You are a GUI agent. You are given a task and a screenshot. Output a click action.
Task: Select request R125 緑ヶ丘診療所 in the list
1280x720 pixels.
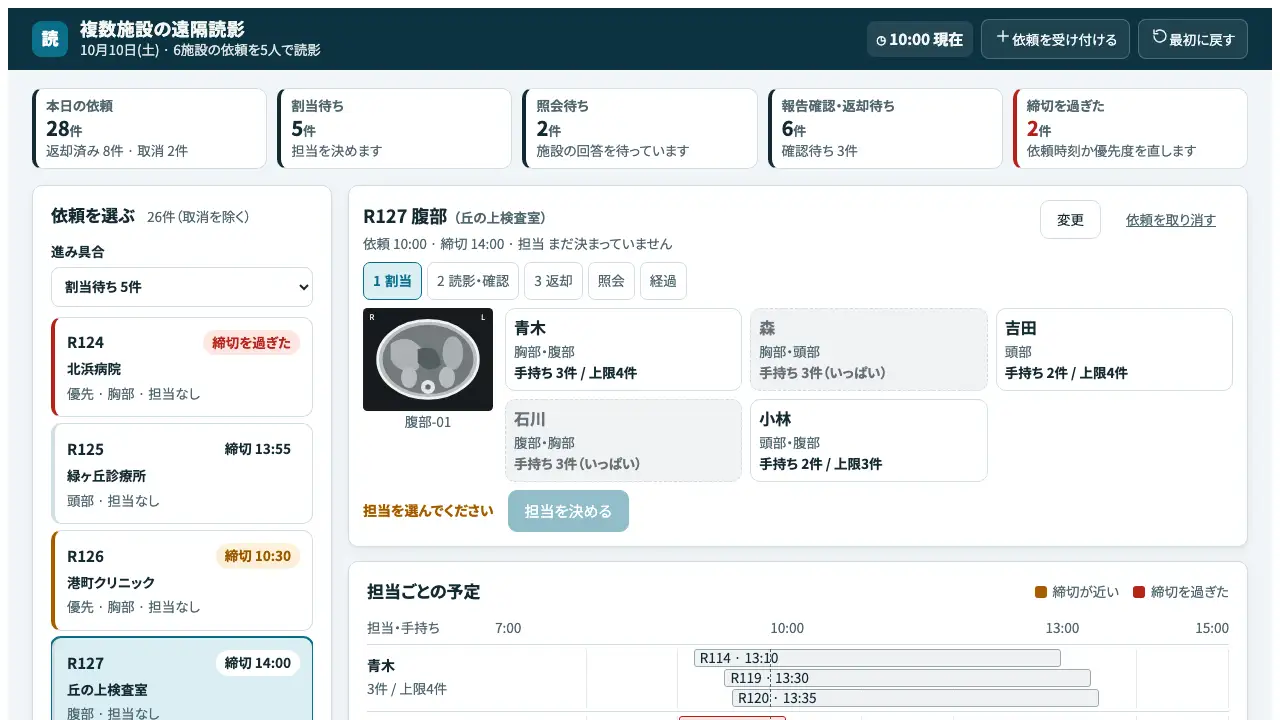(182, 474)
